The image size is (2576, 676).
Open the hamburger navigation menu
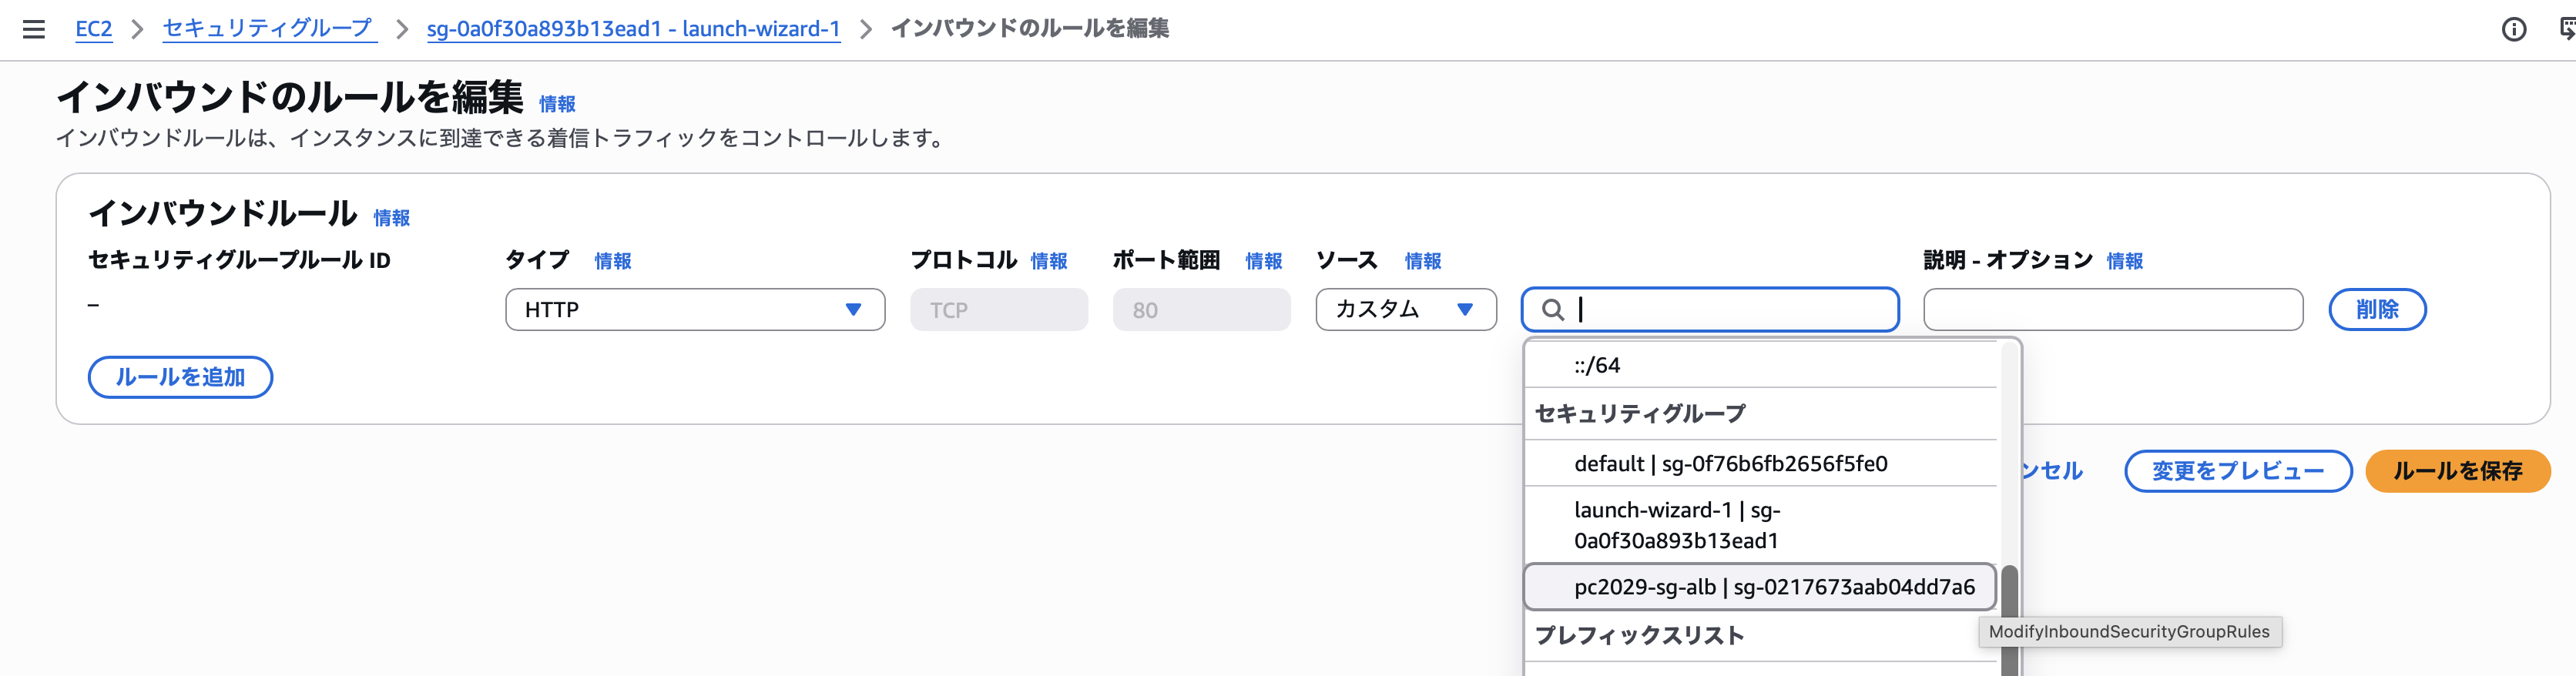(34, 29)
